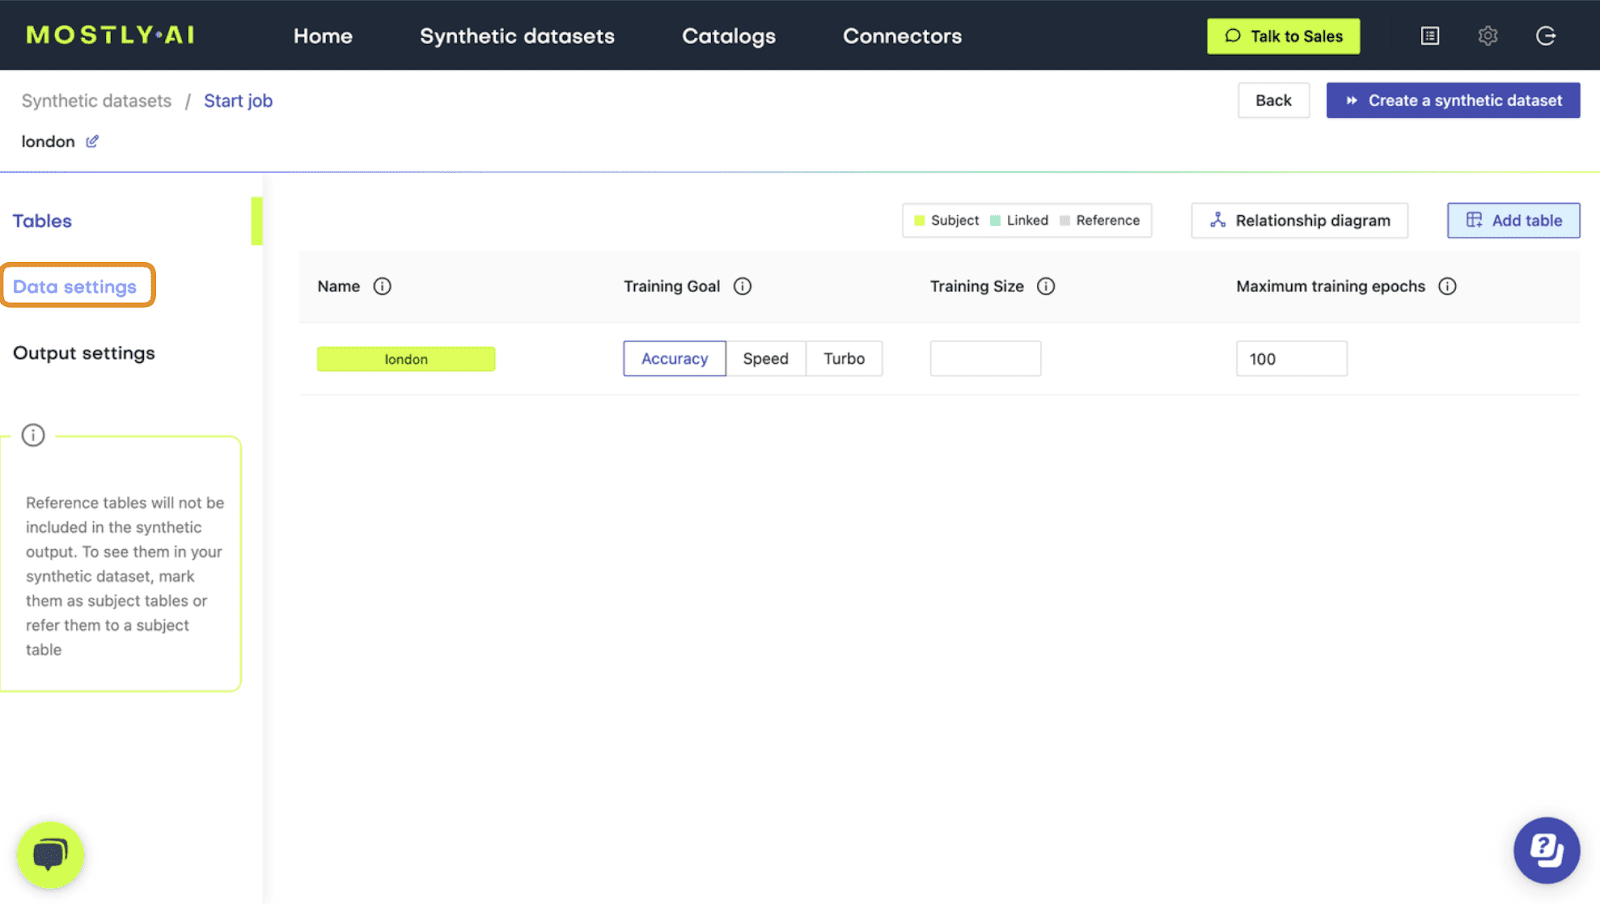Show info for Training Size column
Screen dimensions: 1600x904
(1046, 286)
